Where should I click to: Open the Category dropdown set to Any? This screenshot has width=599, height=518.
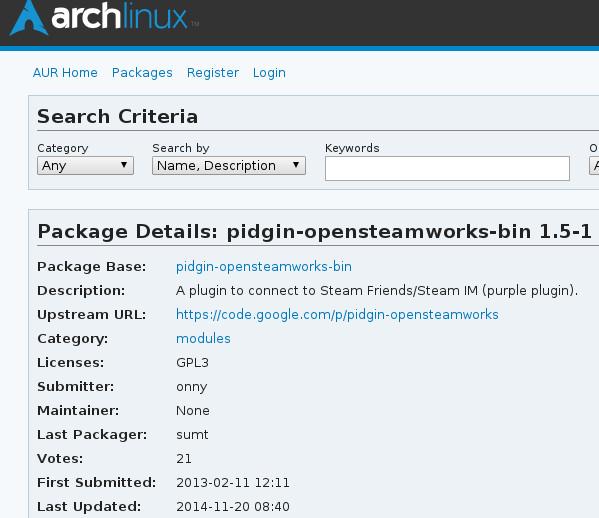tap(85, 165)
